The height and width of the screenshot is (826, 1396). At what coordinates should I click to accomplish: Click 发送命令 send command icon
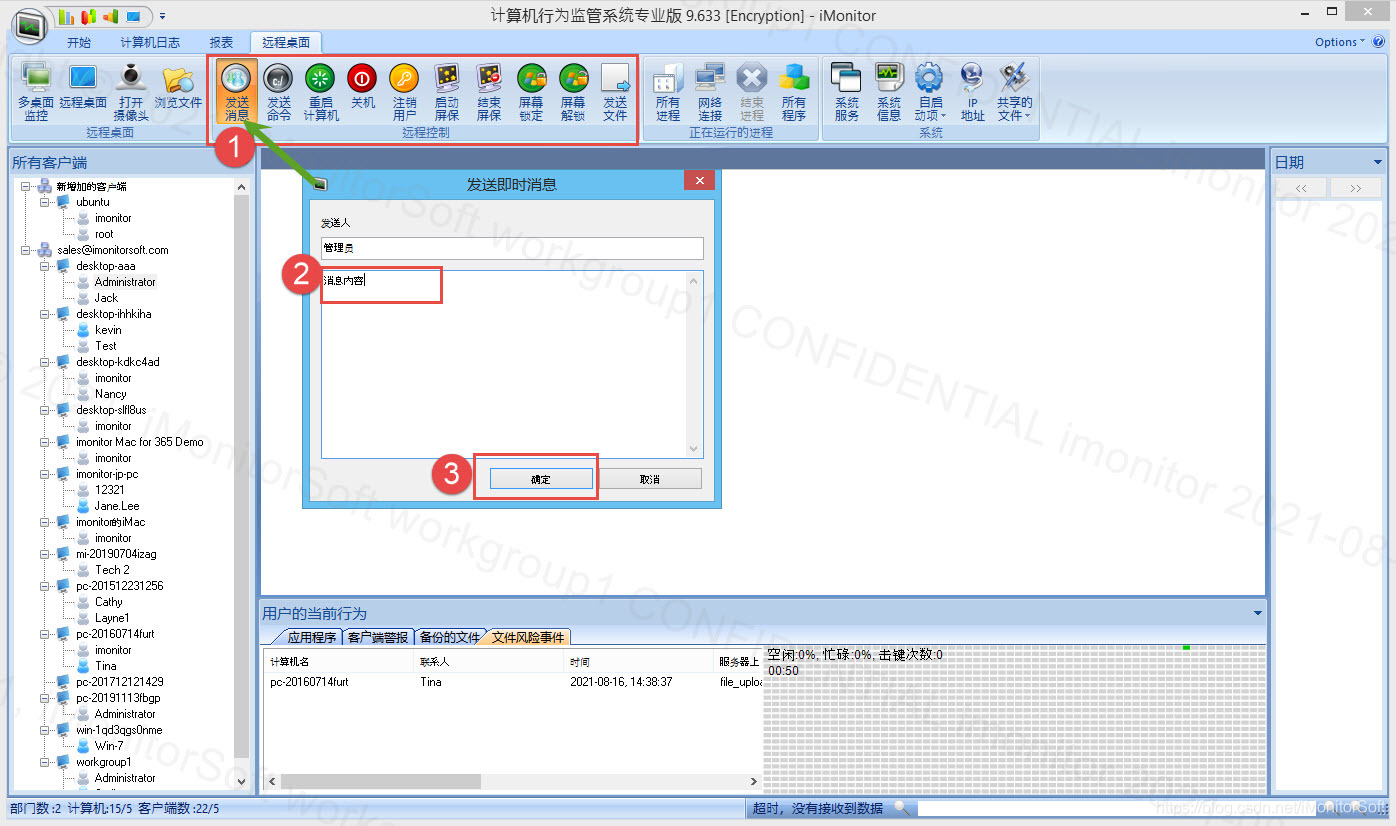coord(278,92)
